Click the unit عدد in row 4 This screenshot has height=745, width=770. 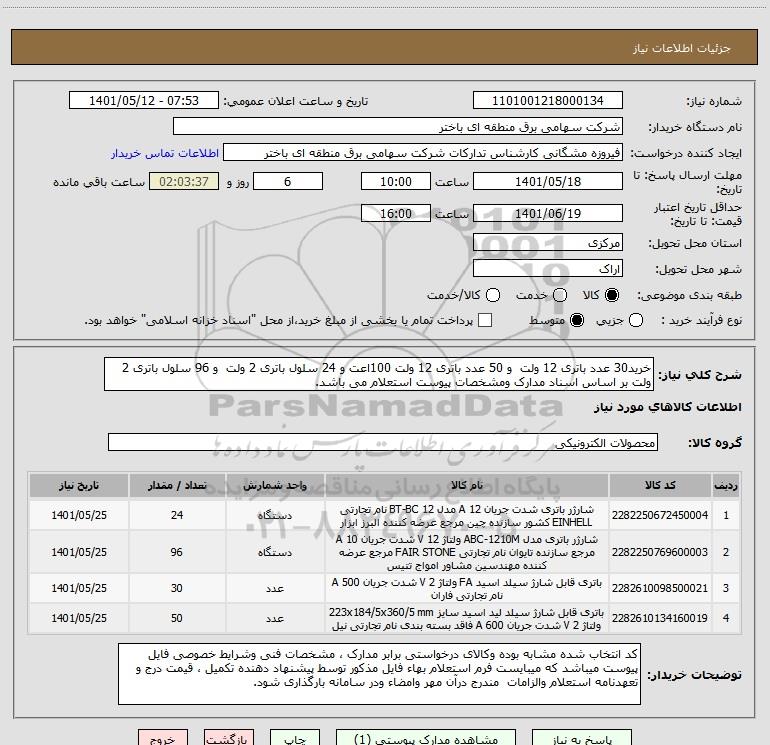point(275,618)
